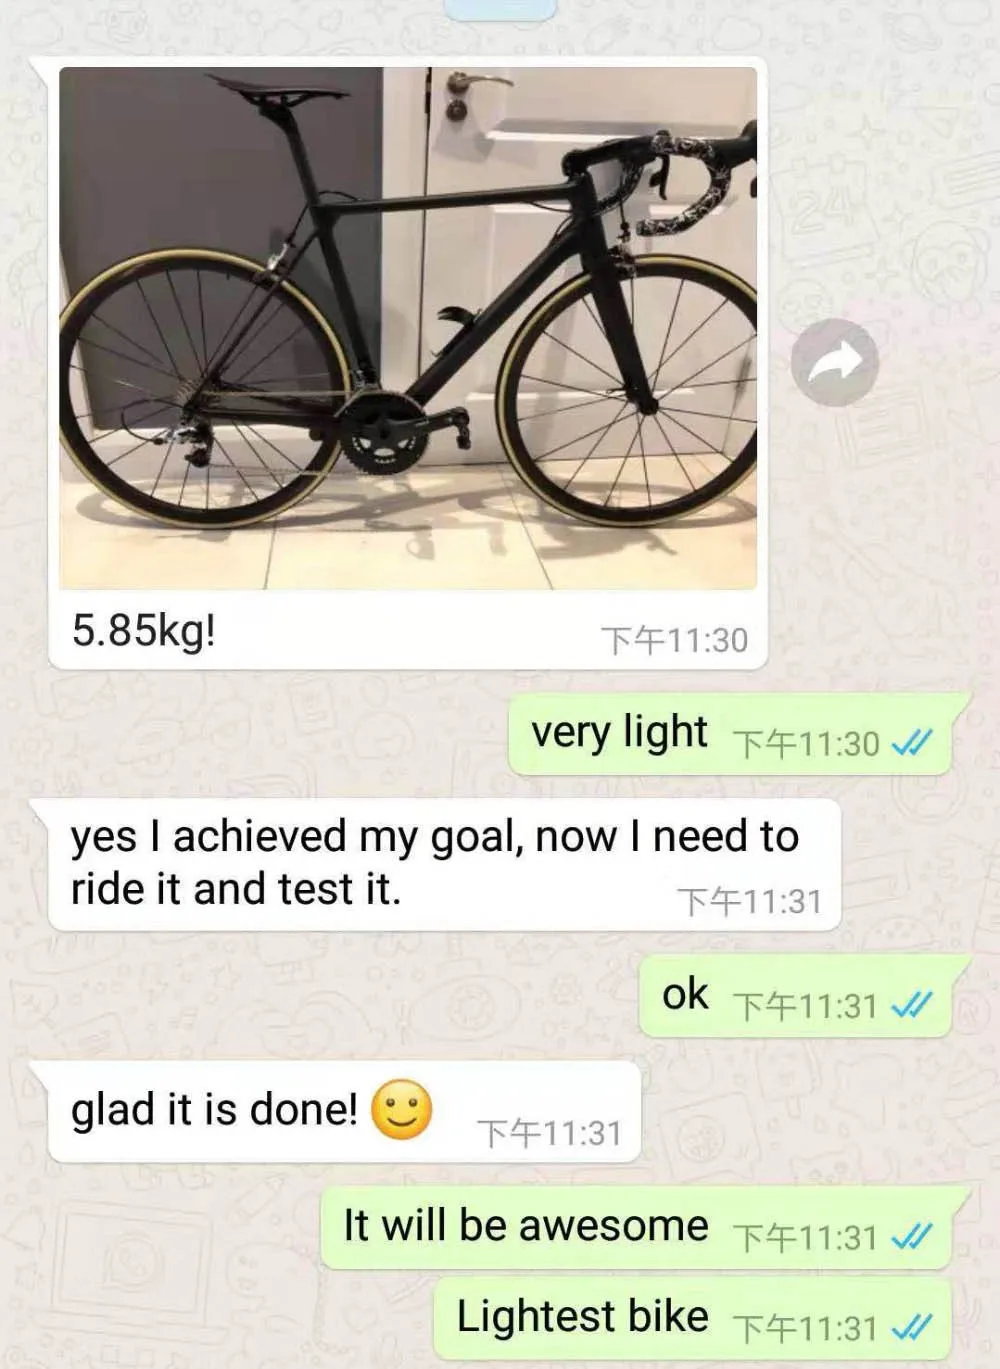The width and height of the screenshot is (1000, 1369).
Task: Click the read receipt ticks on 'very light'
Action: pyautogui.click(x=911, y=744)
